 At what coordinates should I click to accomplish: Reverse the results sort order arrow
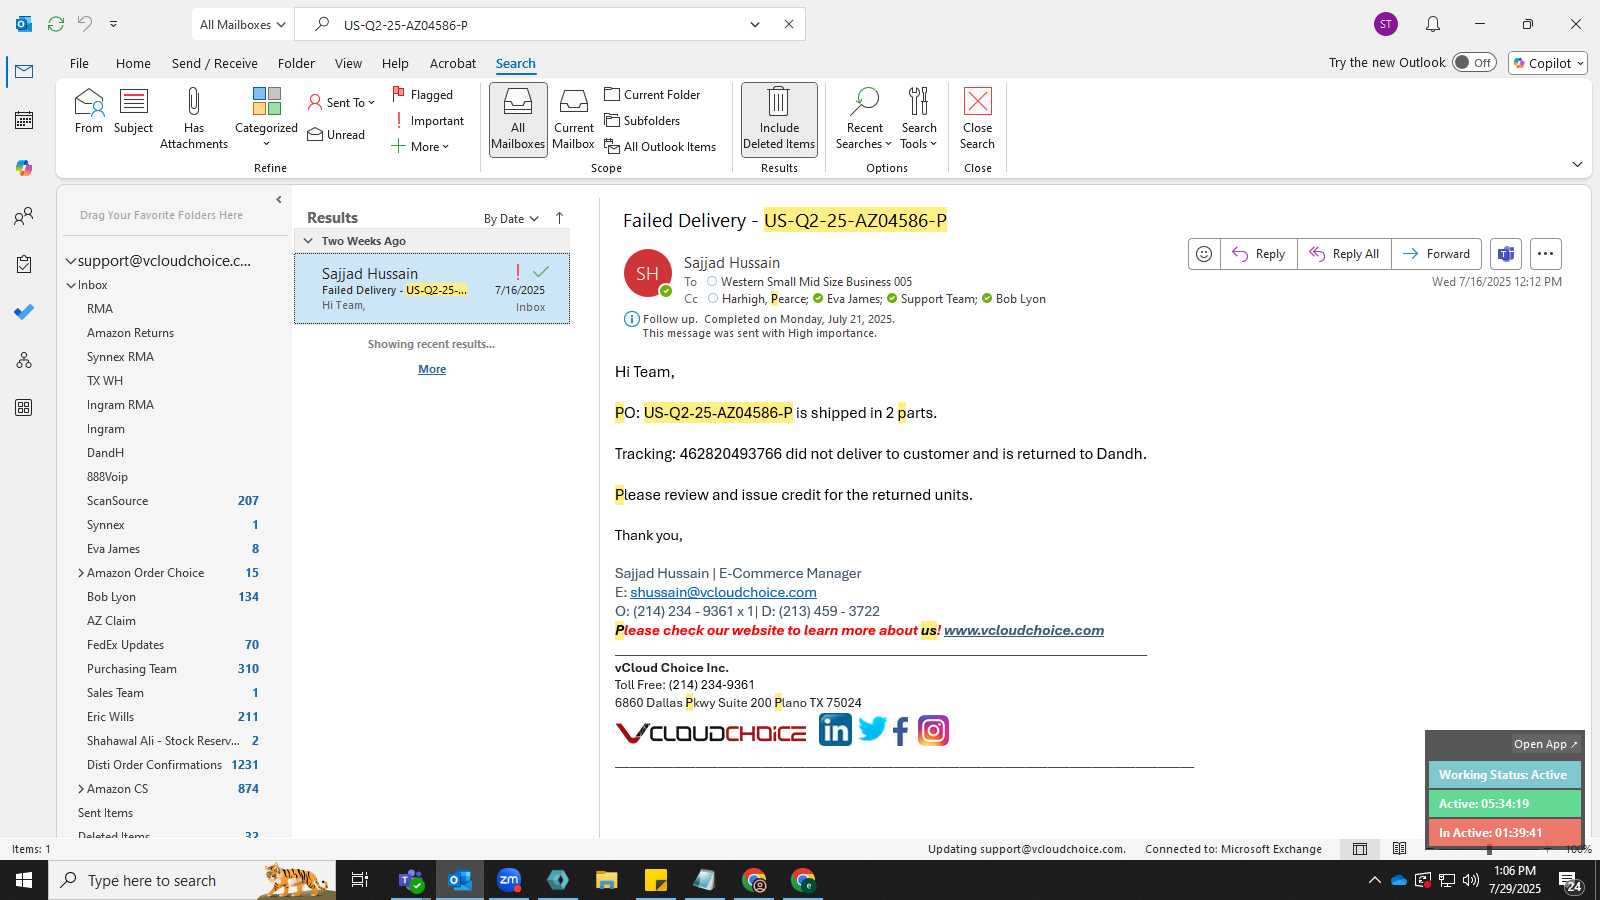tap(560, 218)
